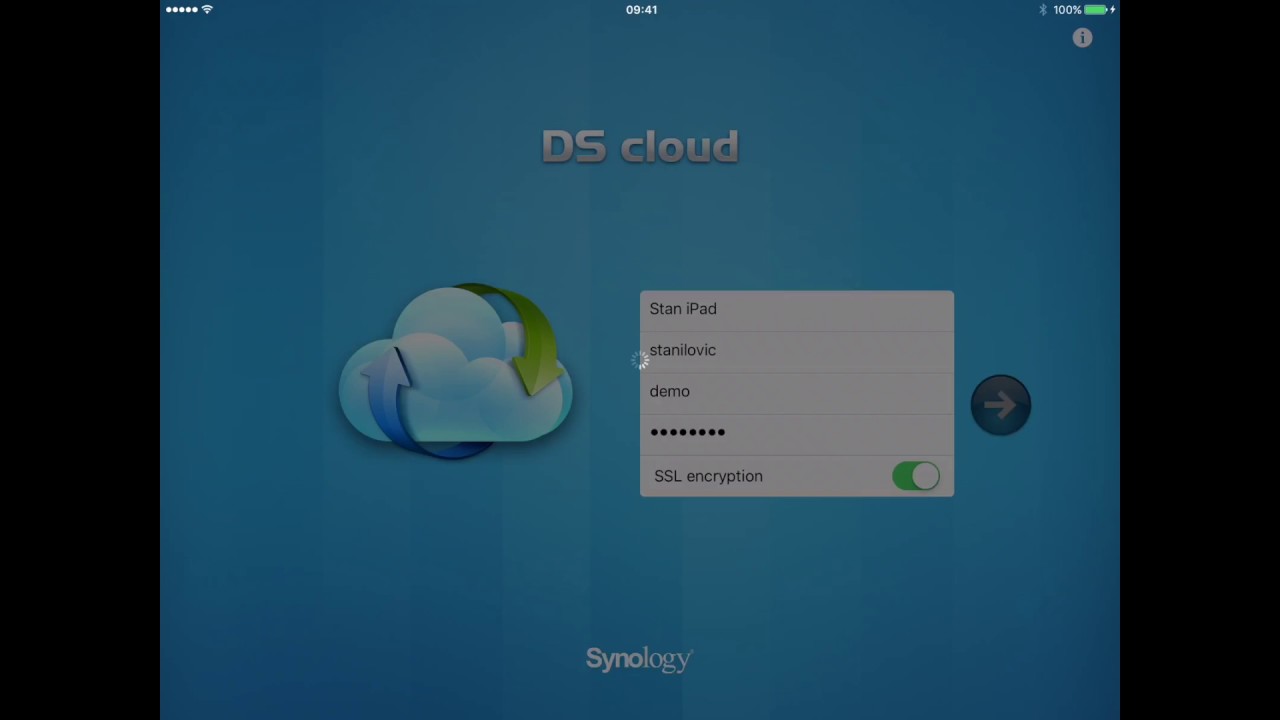Tap the cellular signal dots indicator
1280x720 pixels.
click(x=182, y=10)
